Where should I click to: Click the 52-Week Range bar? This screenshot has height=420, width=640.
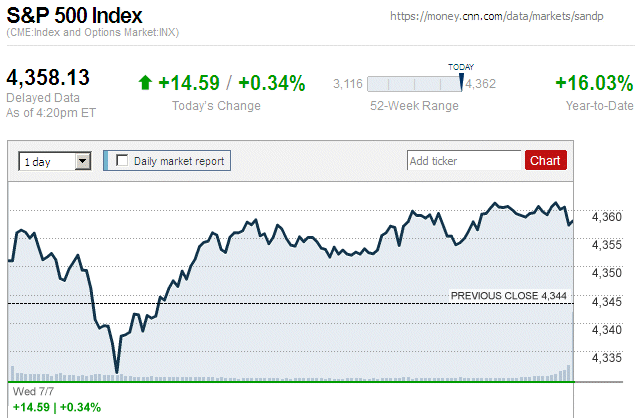[x=415, y=84]
